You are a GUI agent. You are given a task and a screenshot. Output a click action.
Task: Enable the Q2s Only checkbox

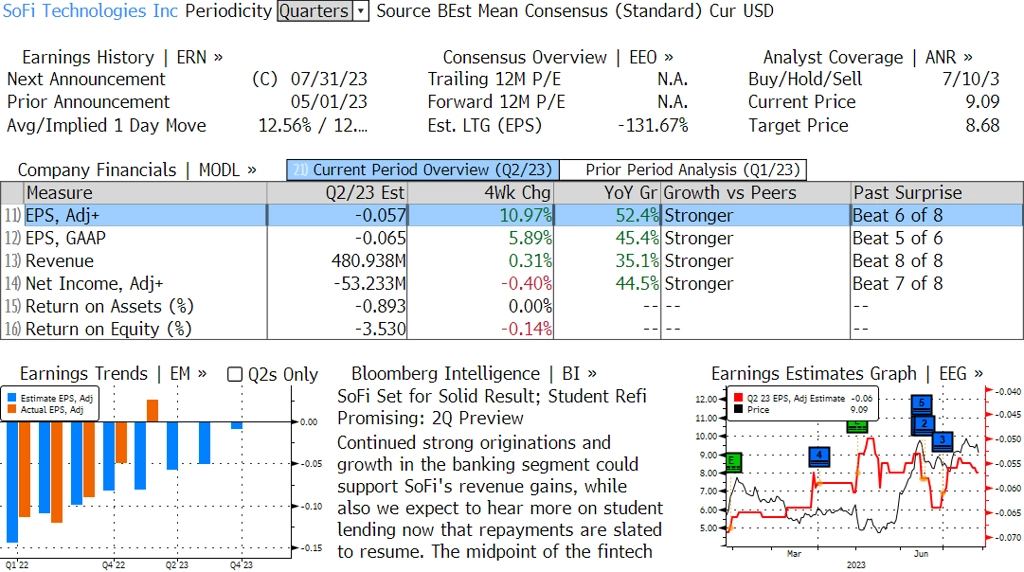[x=234, y=374]
